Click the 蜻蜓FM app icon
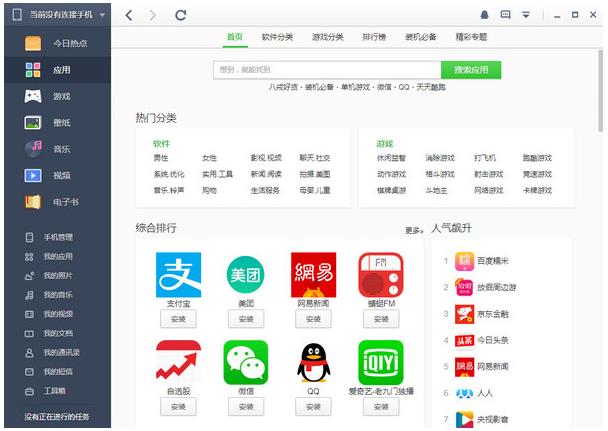The image size is (608, 431). coord(381,275)
